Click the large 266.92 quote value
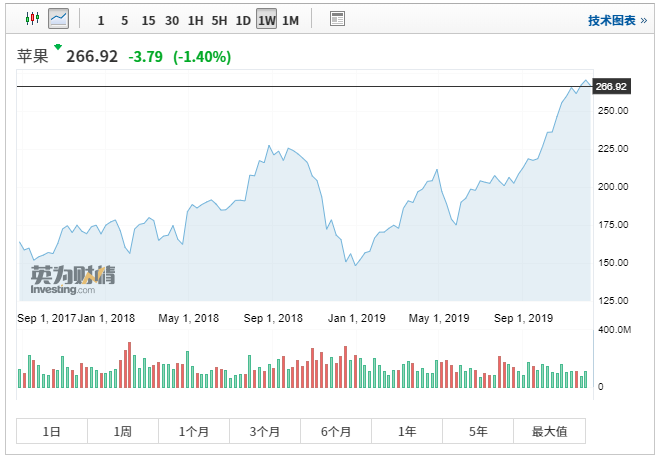The height and width of the screenshot is (460, 660). pyautogui.click(x=92, y=56)
